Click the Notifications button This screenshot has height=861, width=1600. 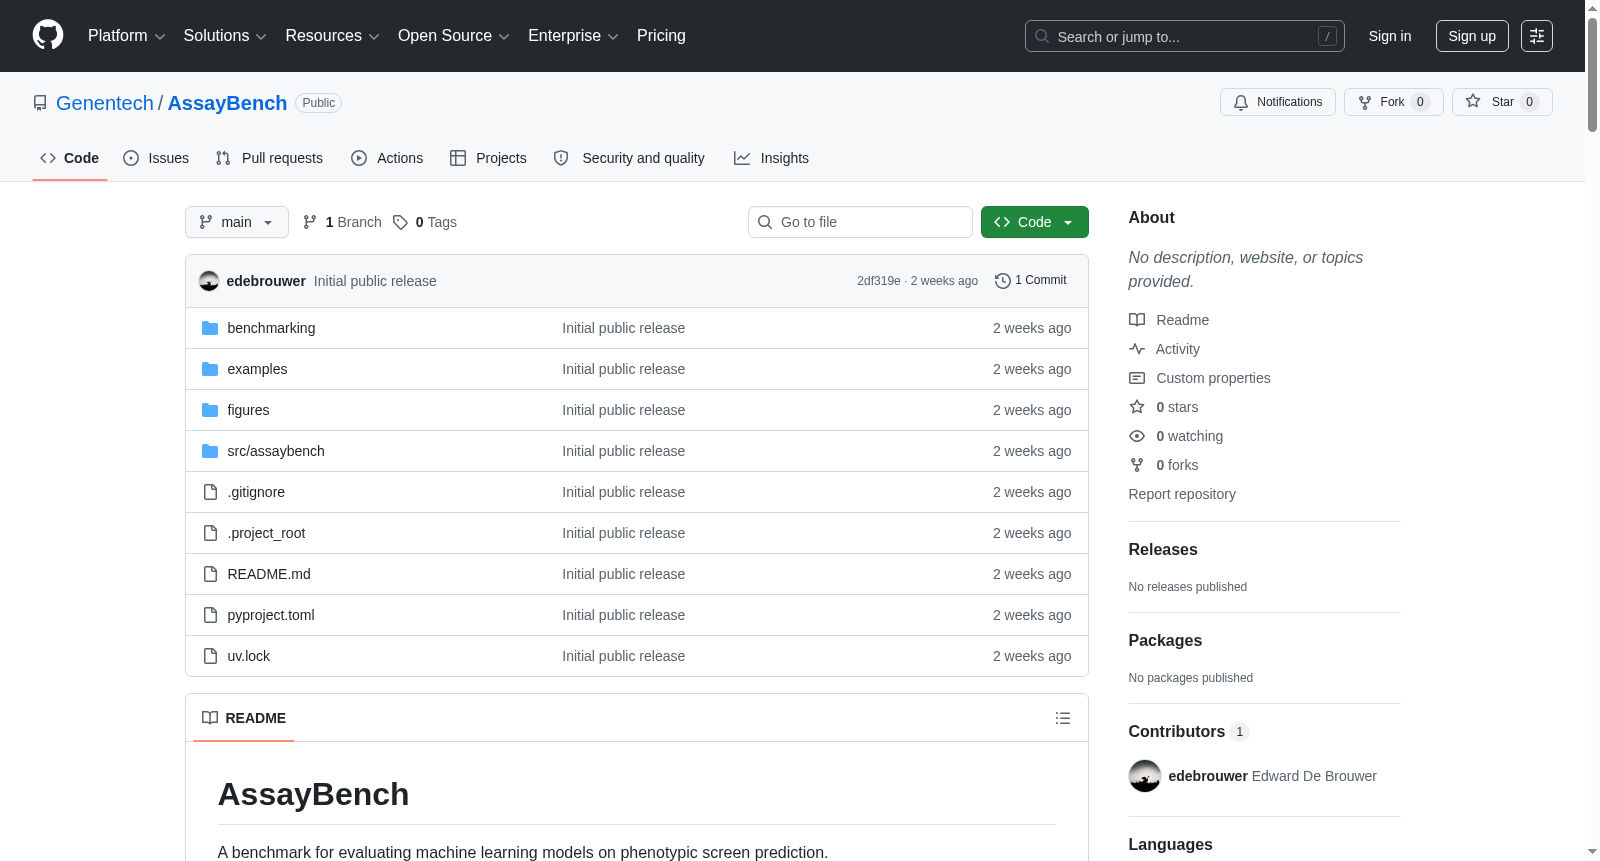tap(1278, 102)
